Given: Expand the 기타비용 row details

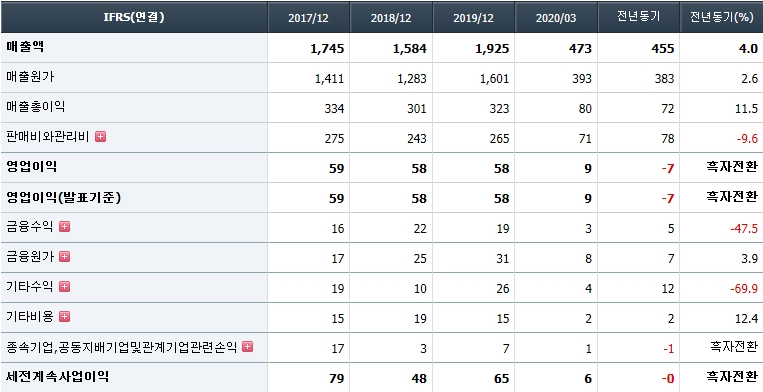Looking at the screenshot, I should (x=65, y=317).
